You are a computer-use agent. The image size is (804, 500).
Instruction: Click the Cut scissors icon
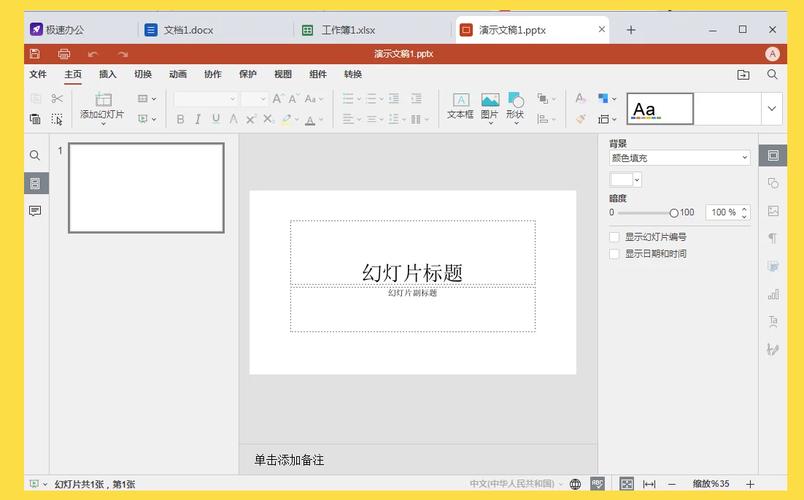tap(57, 98)
